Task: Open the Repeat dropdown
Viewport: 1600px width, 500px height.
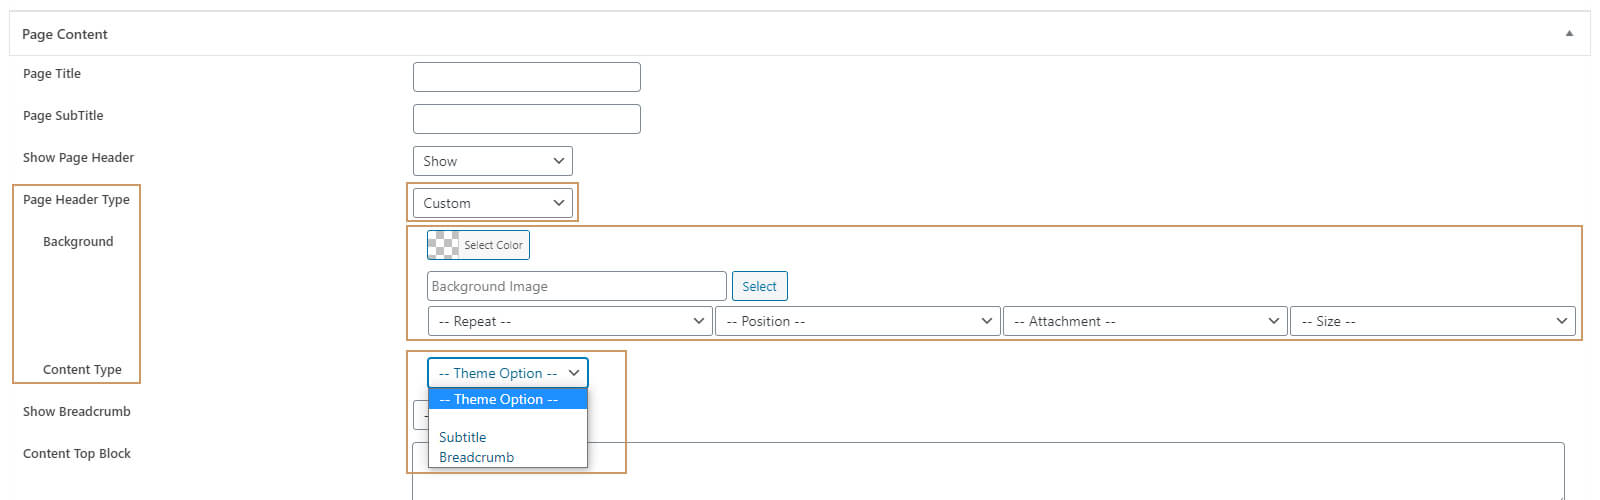Action: (569, 321)
